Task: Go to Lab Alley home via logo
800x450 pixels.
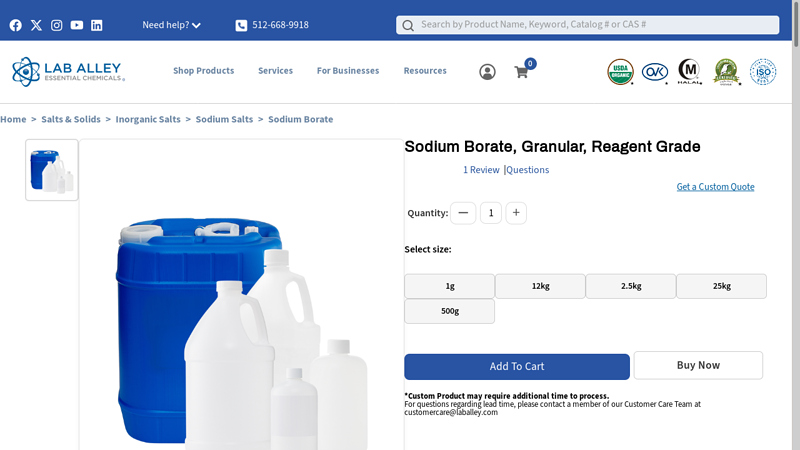Action: pos(68,71)
